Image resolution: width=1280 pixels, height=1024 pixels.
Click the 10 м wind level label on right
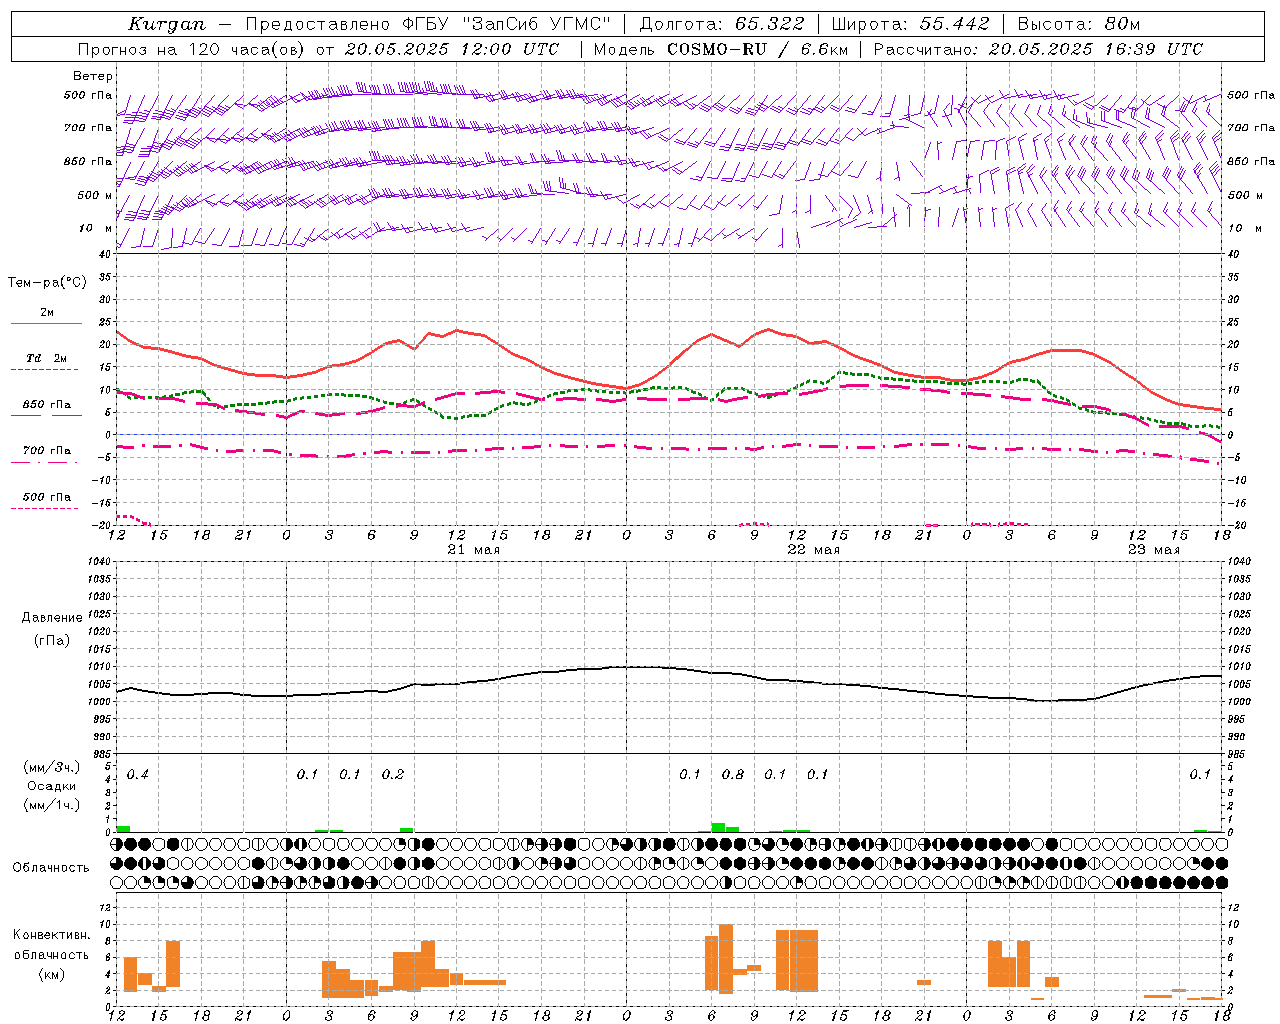point(1244,229)
